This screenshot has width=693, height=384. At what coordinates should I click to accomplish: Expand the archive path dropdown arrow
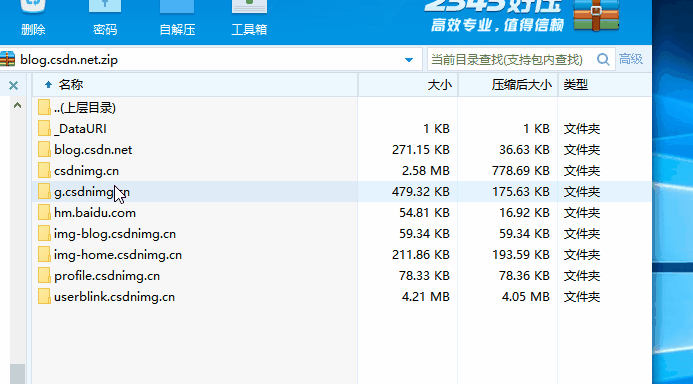409,60
